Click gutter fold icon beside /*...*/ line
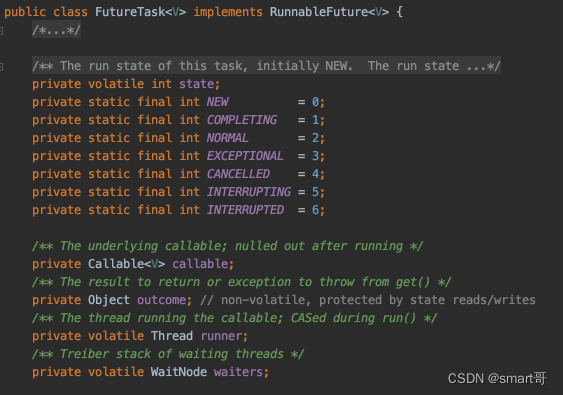 tap(1, 31)
